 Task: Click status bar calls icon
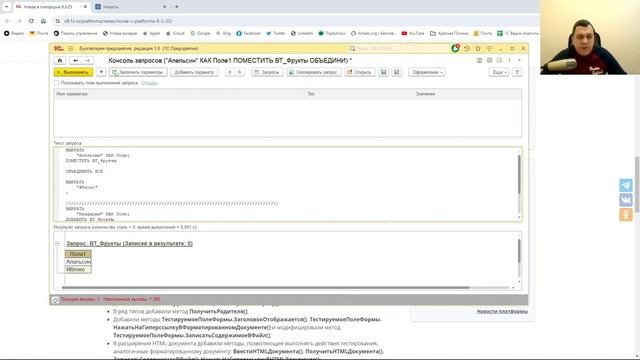tap(56, 300)
